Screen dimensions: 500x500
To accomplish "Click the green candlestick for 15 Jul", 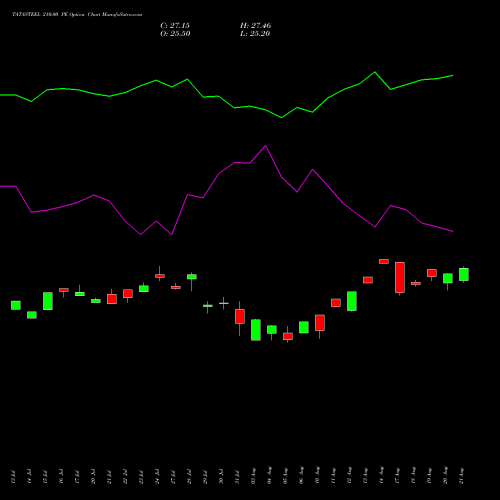I will pos(48,301).
